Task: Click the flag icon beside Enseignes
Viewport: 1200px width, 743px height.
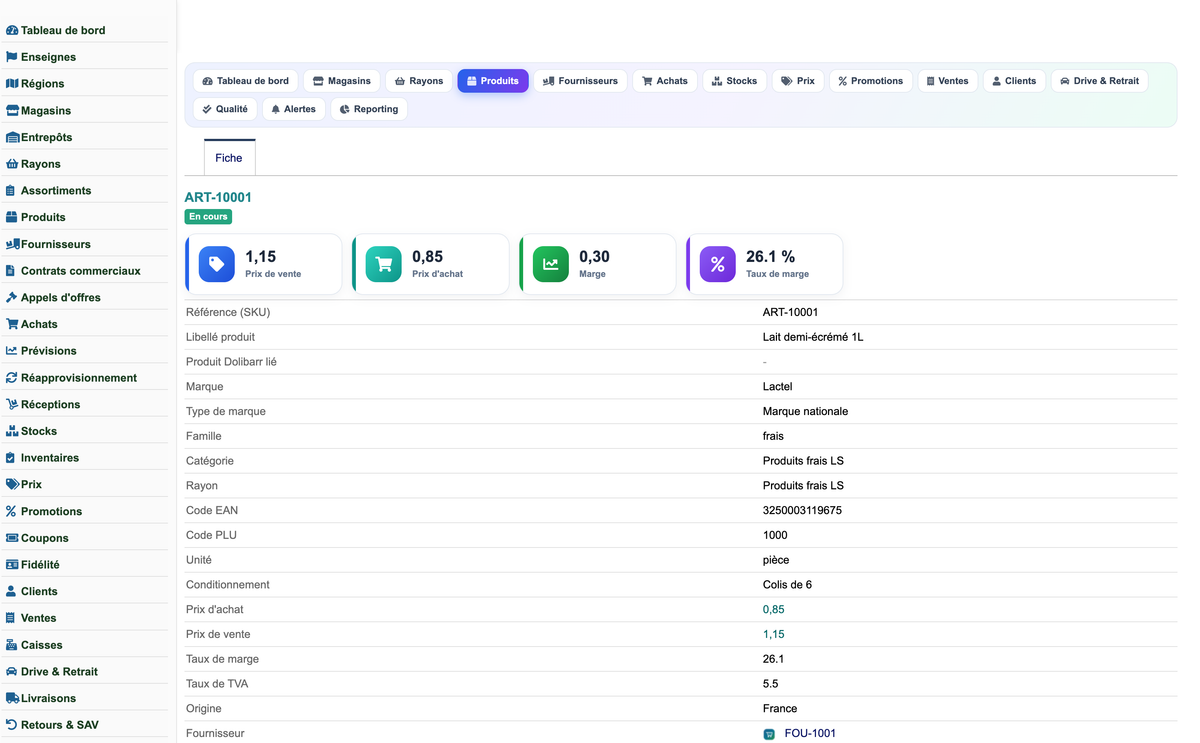Action: (12, 57)
